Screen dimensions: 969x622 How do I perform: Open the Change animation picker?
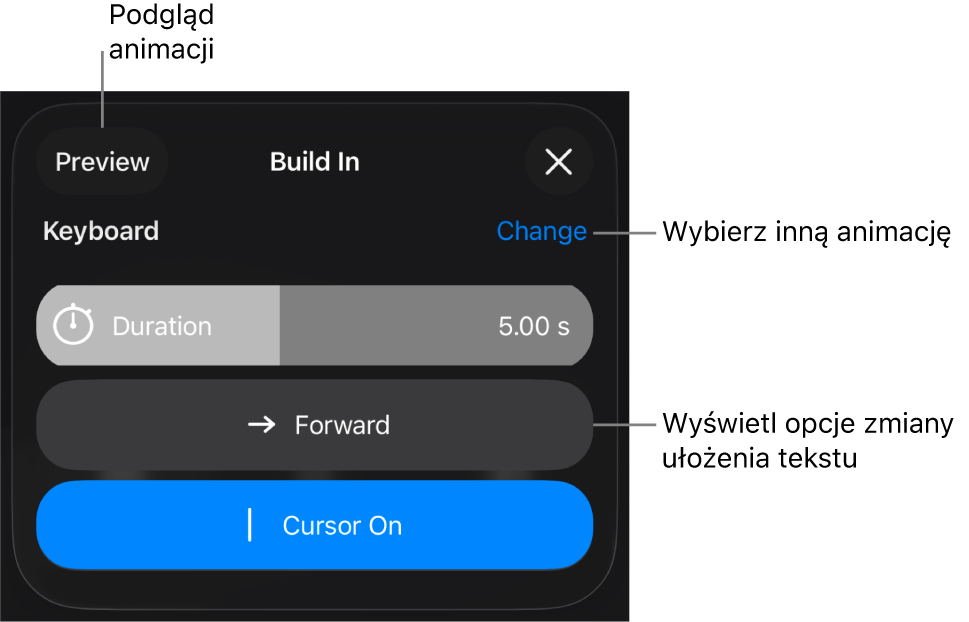click(x=541, y=231)
